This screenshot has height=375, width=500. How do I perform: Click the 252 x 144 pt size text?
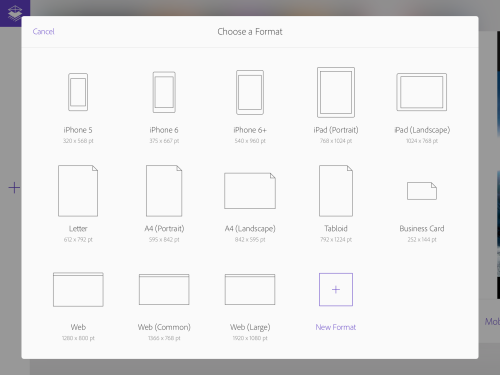(422, 239)
